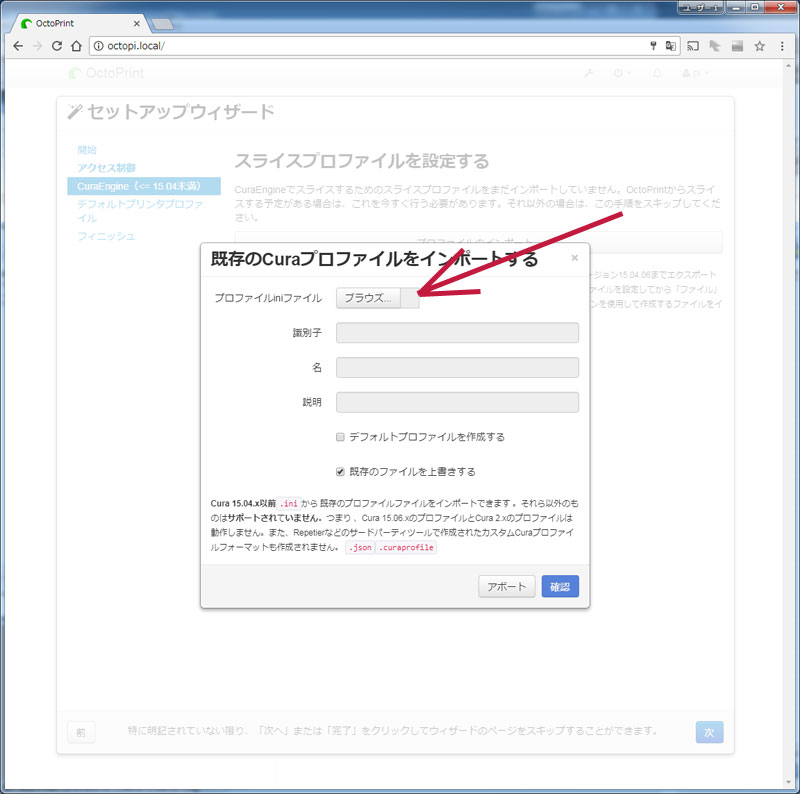Close the Cura profile import dialog
The height and width of the screenshot is (794, 800).
[x=574, y=258]
